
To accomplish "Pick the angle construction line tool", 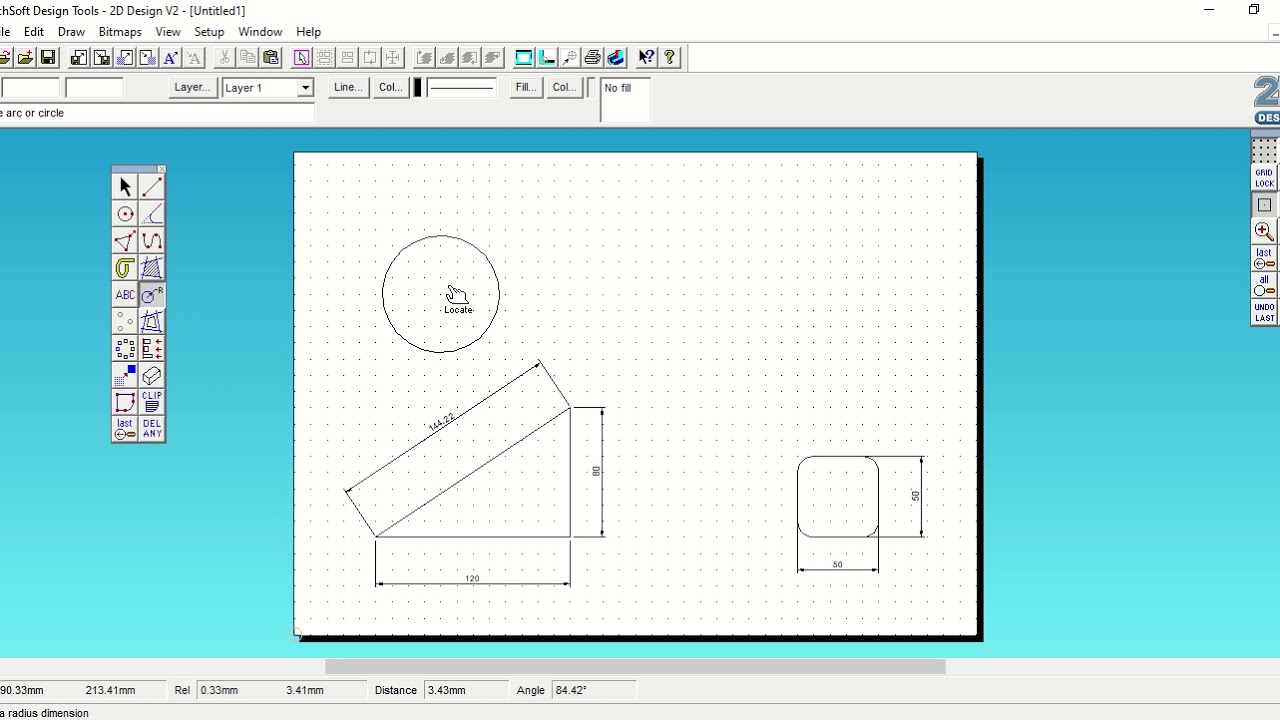I will 152,214.
